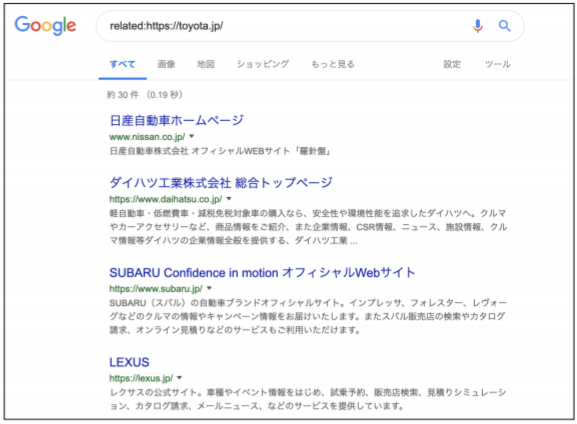Switch to the 地図 maps tab
This screenshot has width=577, height=424.
point(206,64)
